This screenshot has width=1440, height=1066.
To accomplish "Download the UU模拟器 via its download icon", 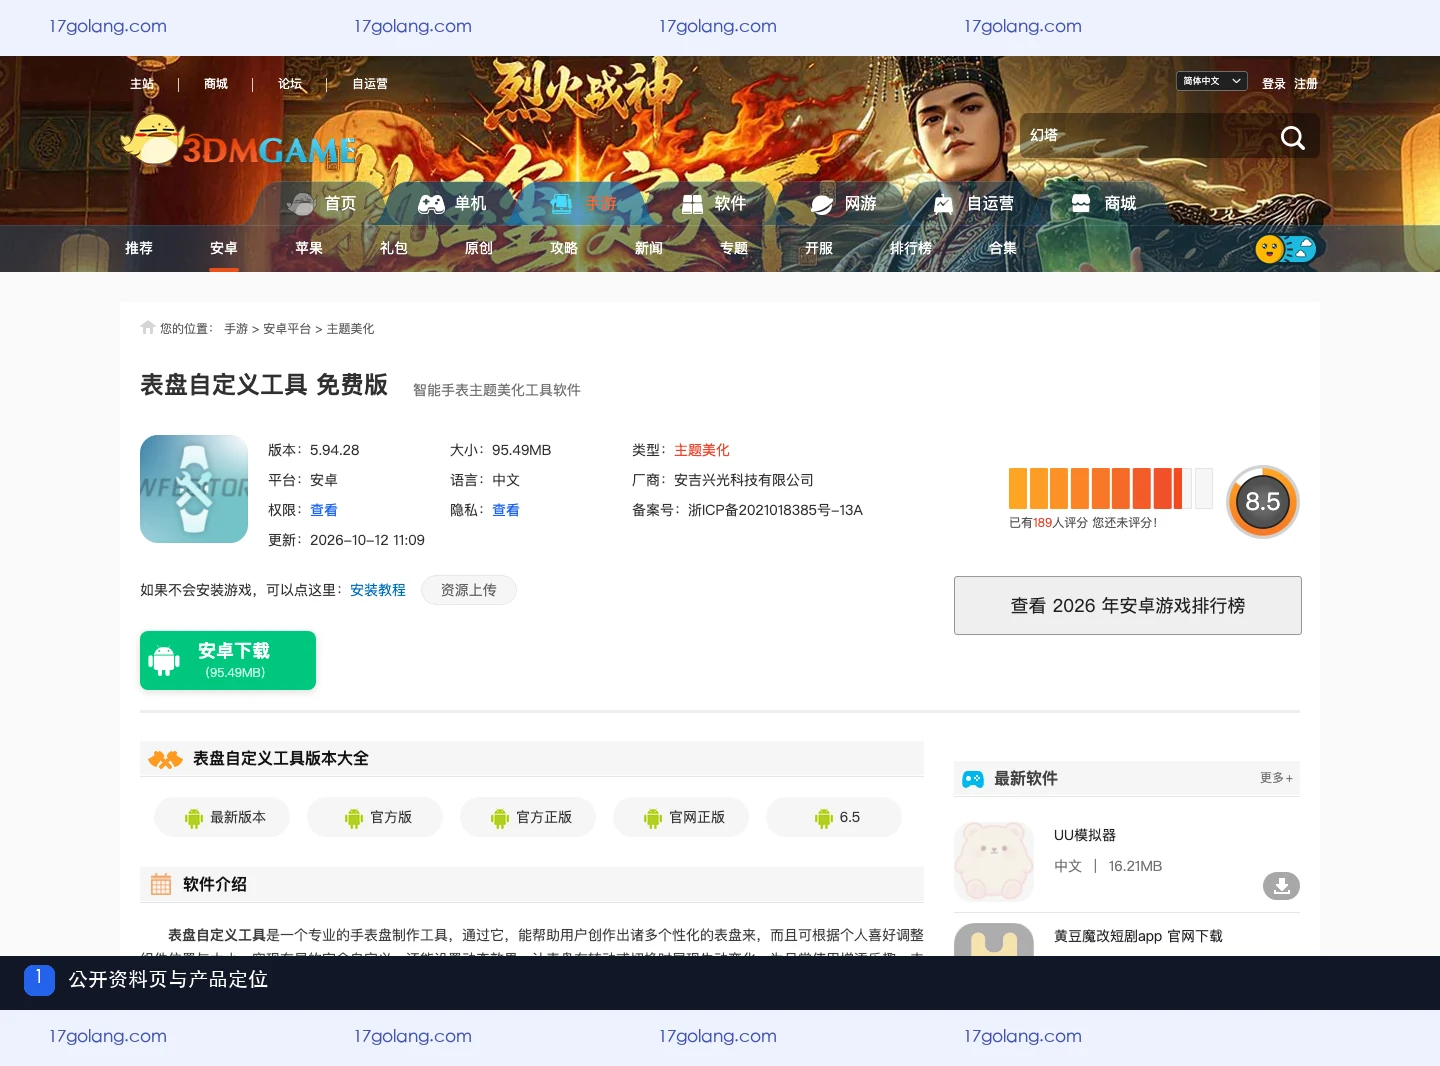I will [1281, 885].
